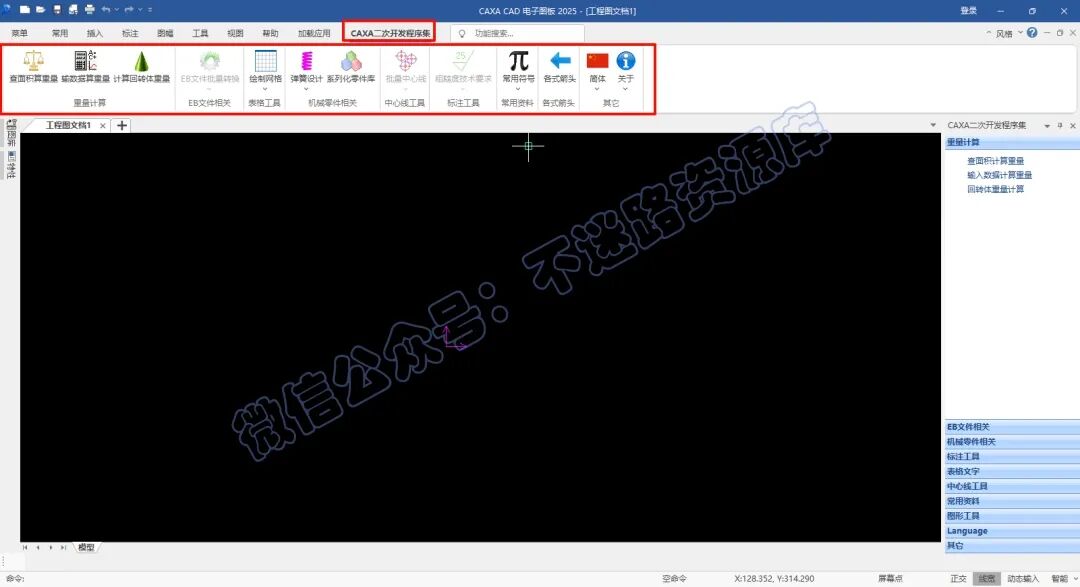Switch to the 常用 ribbon tab
Image resolution: width=1080 pixels, height=587 pixels.
tap(60, 33)
